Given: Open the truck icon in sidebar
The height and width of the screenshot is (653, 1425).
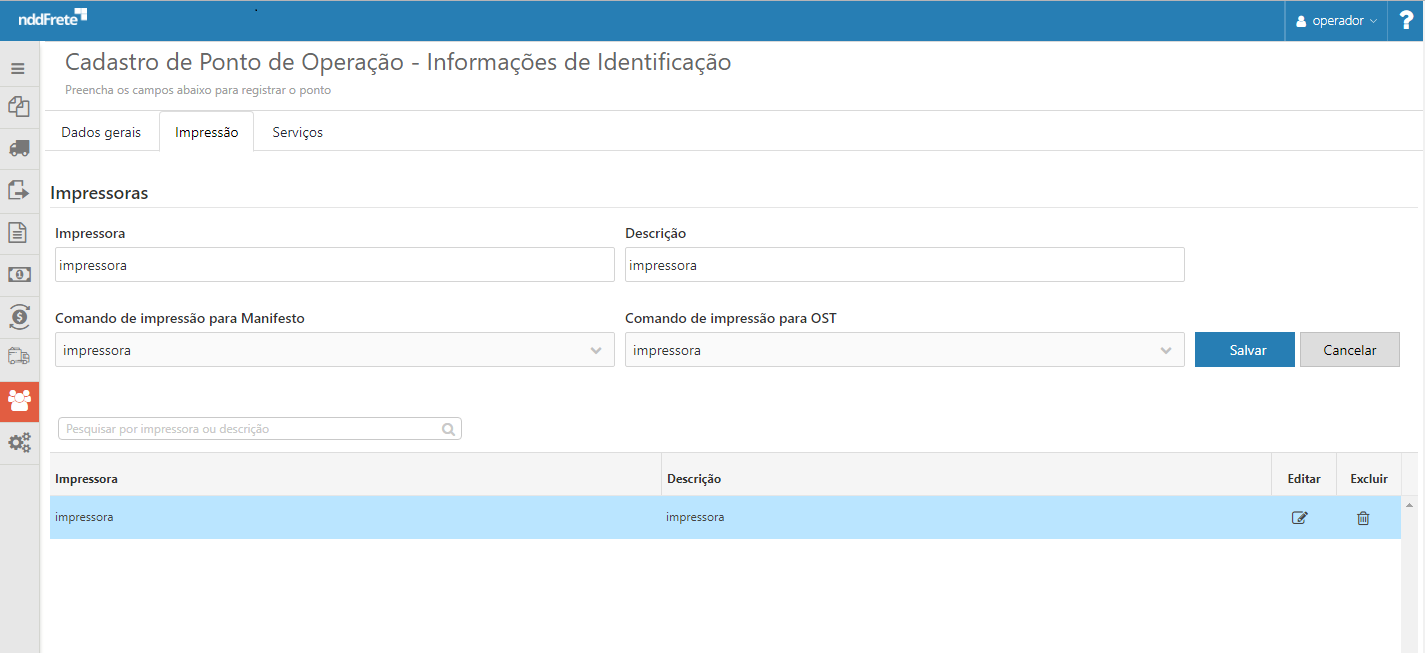Looking at the screenshot, I should click(x=19, y=148).
